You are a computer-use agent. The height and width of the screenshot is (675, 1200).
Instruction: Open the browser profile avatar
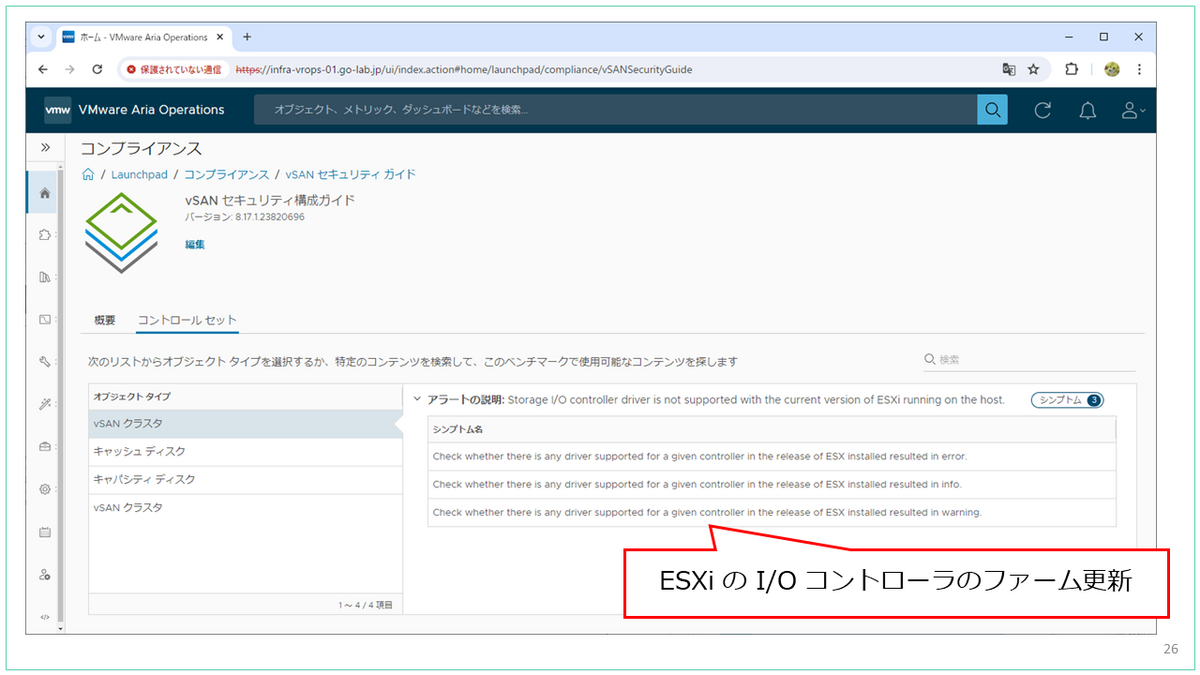click(1111, 70)
